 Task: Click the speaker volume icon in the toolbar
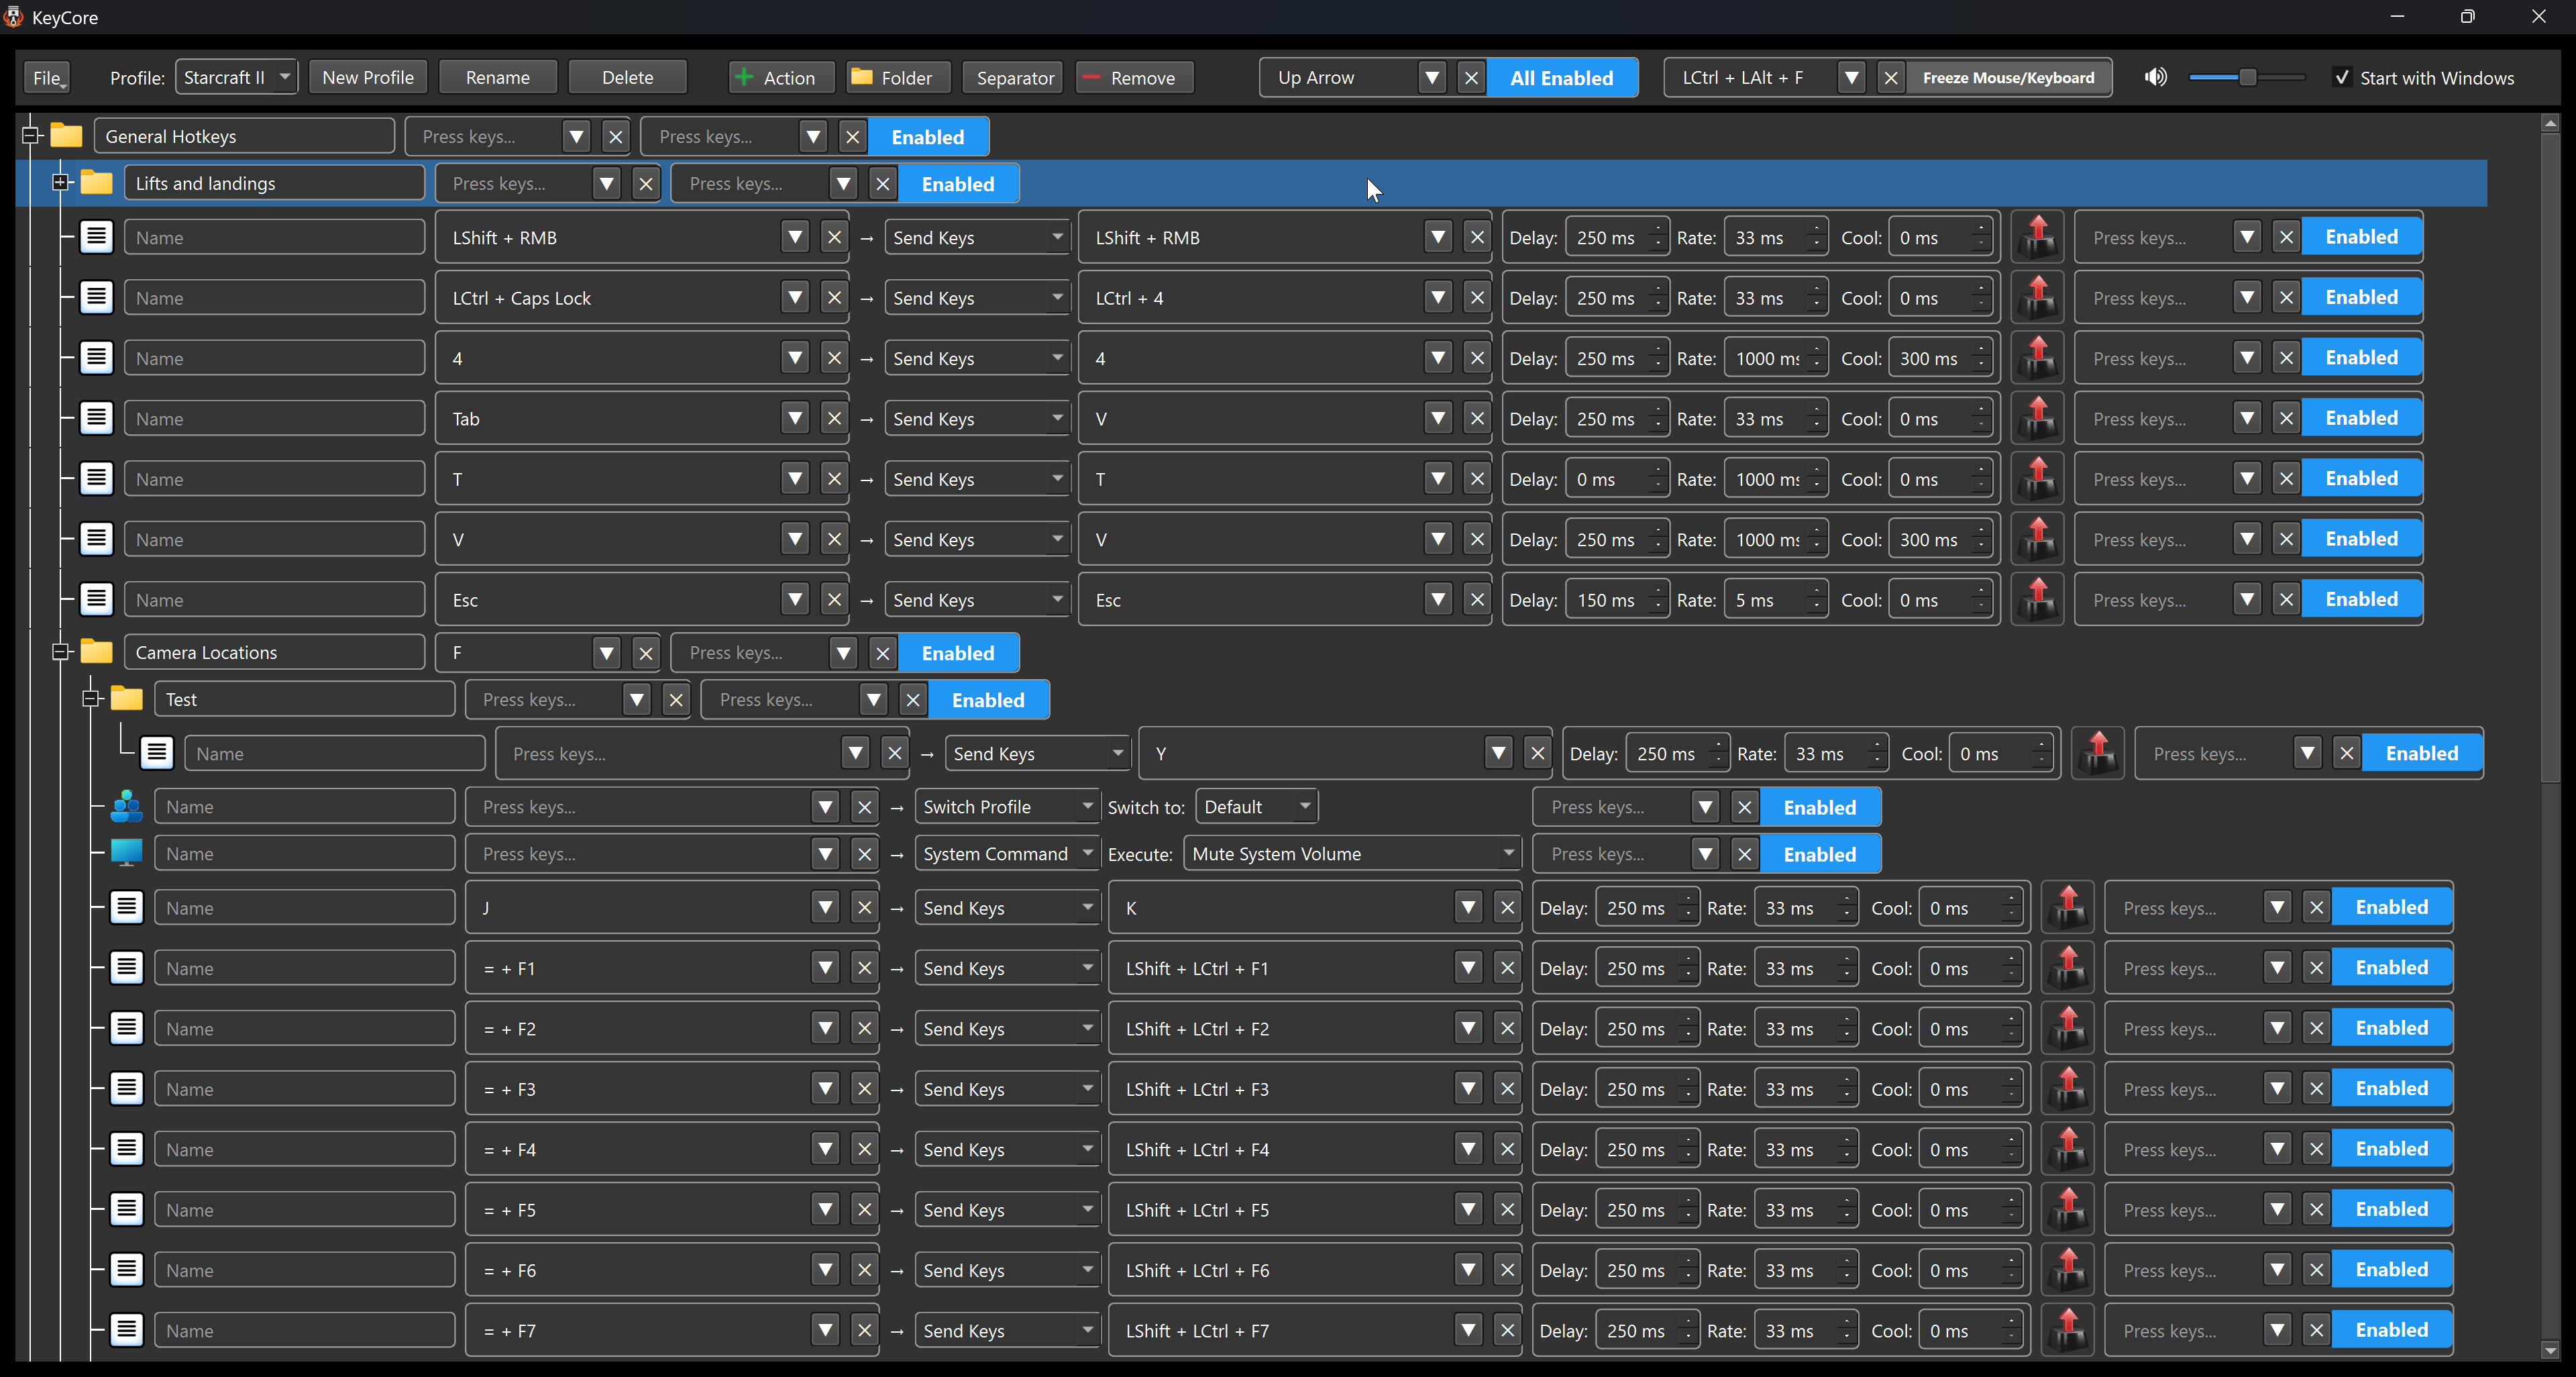coord(2156,77)
